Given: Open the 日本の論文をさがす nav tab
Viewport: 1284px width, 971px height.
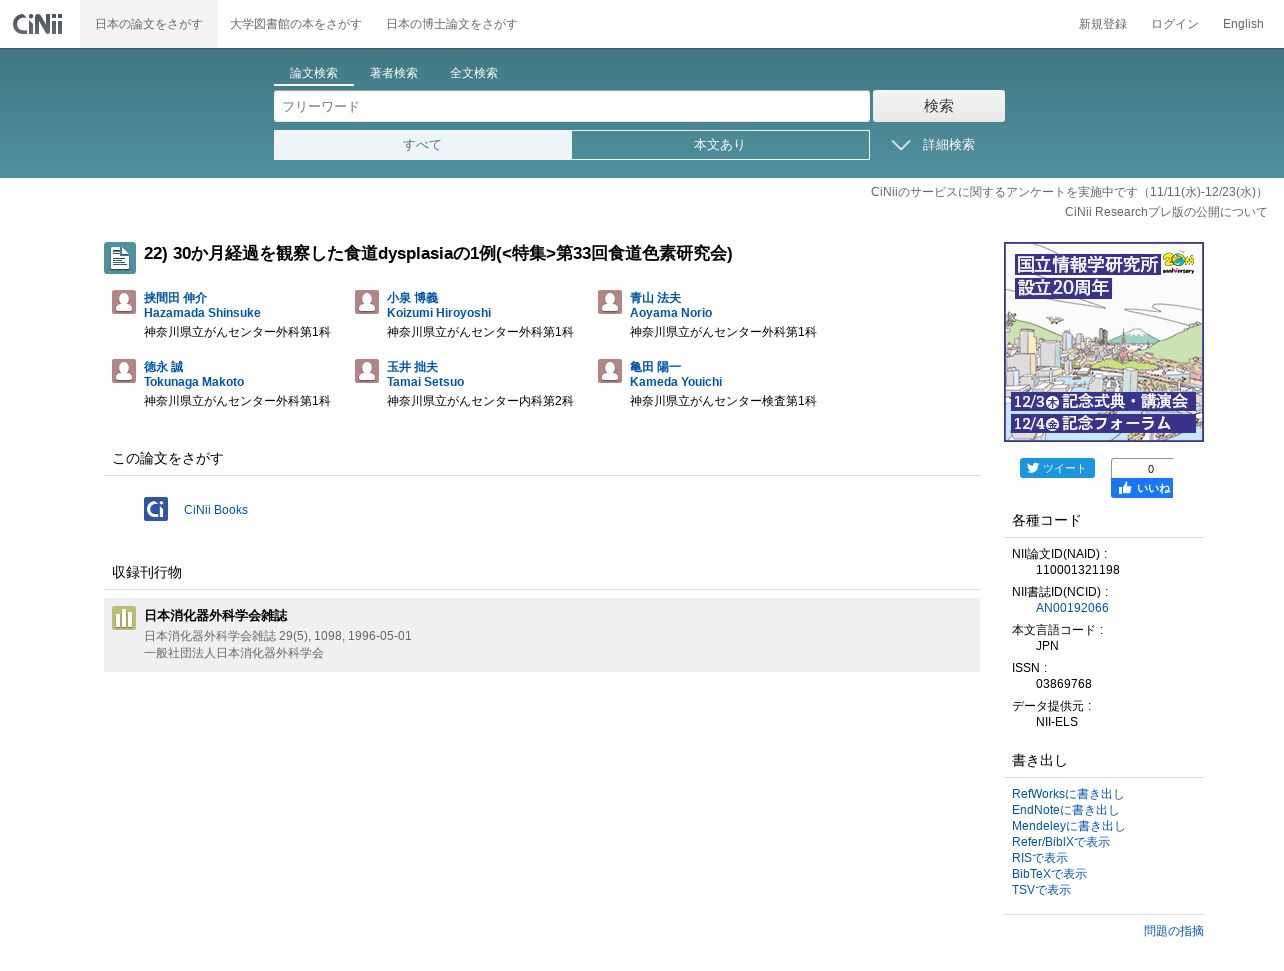Looking at the screenshot, I should pos(149,24).
